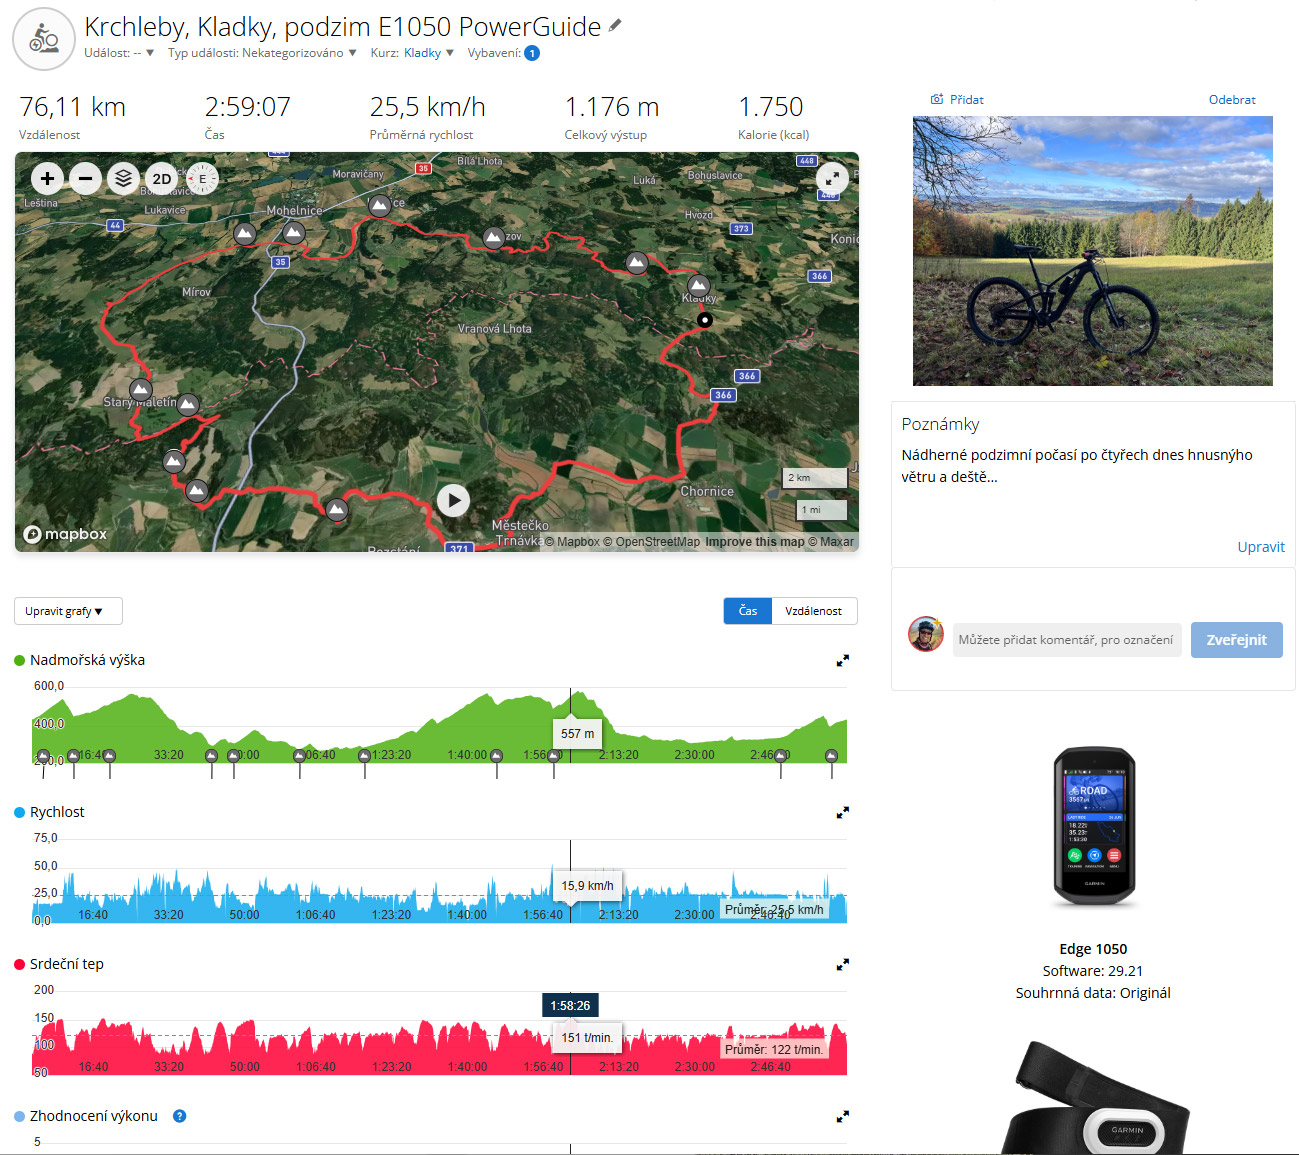
Task: Click Upravit link in Poznámky
Action: point(1261,547)
